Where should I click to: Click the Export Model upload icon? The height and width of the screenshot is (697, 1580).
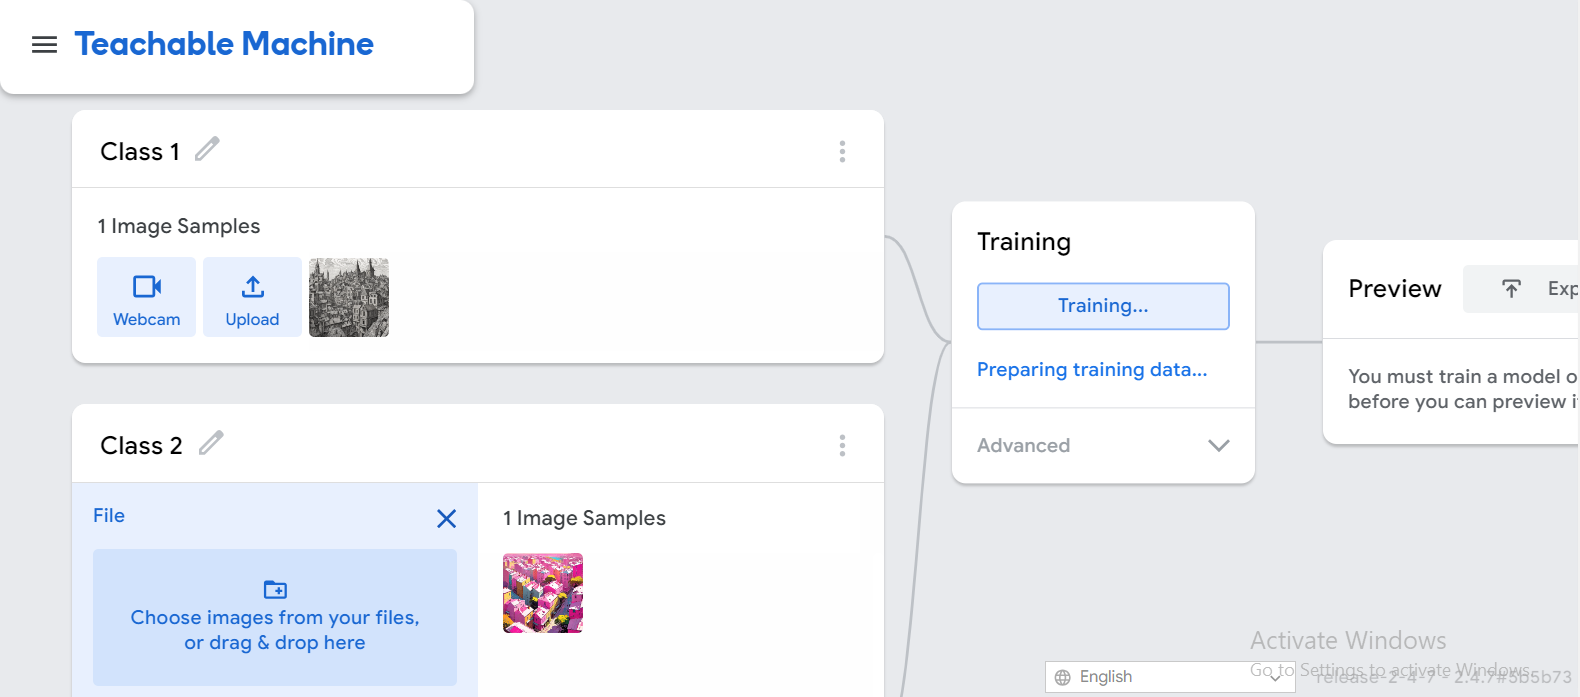(1512, 289)
